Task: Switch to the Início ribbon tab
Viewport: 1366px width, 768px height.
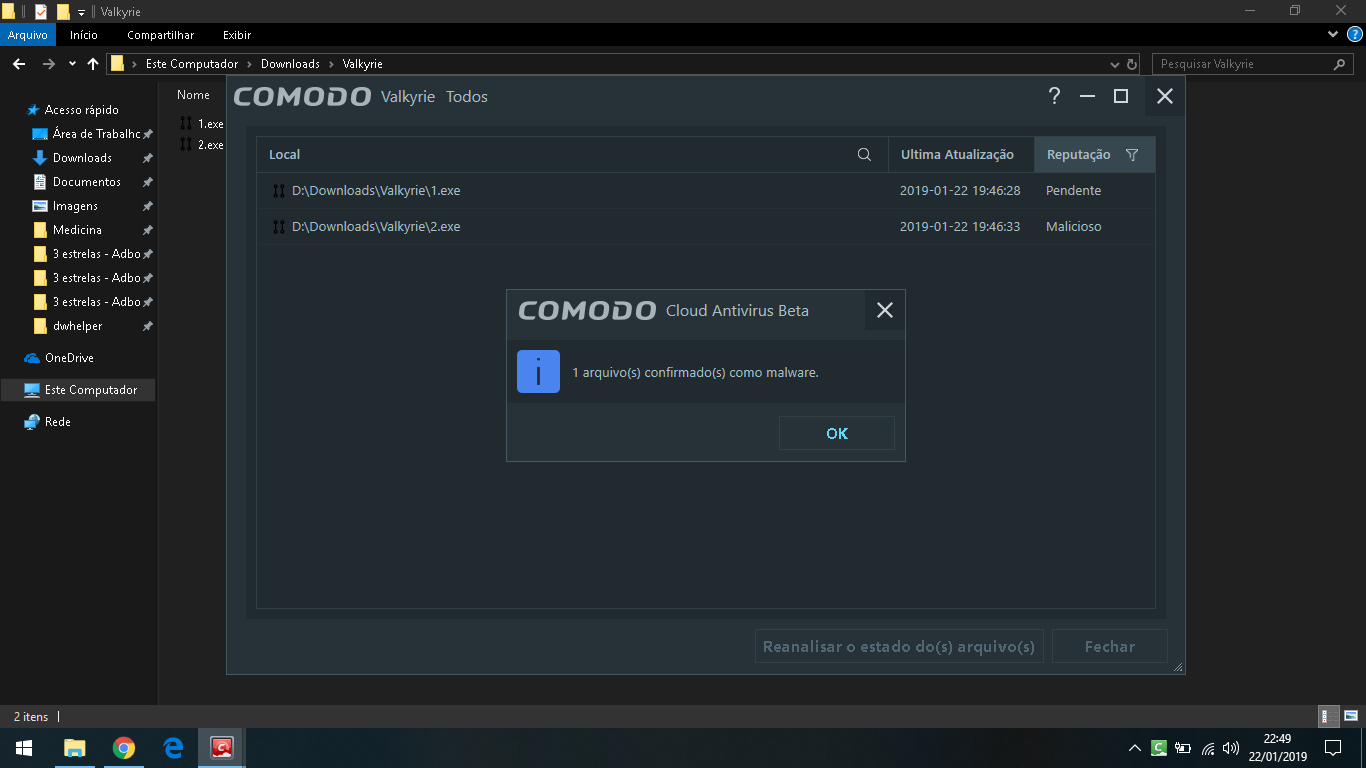Action: coord(84,35)
